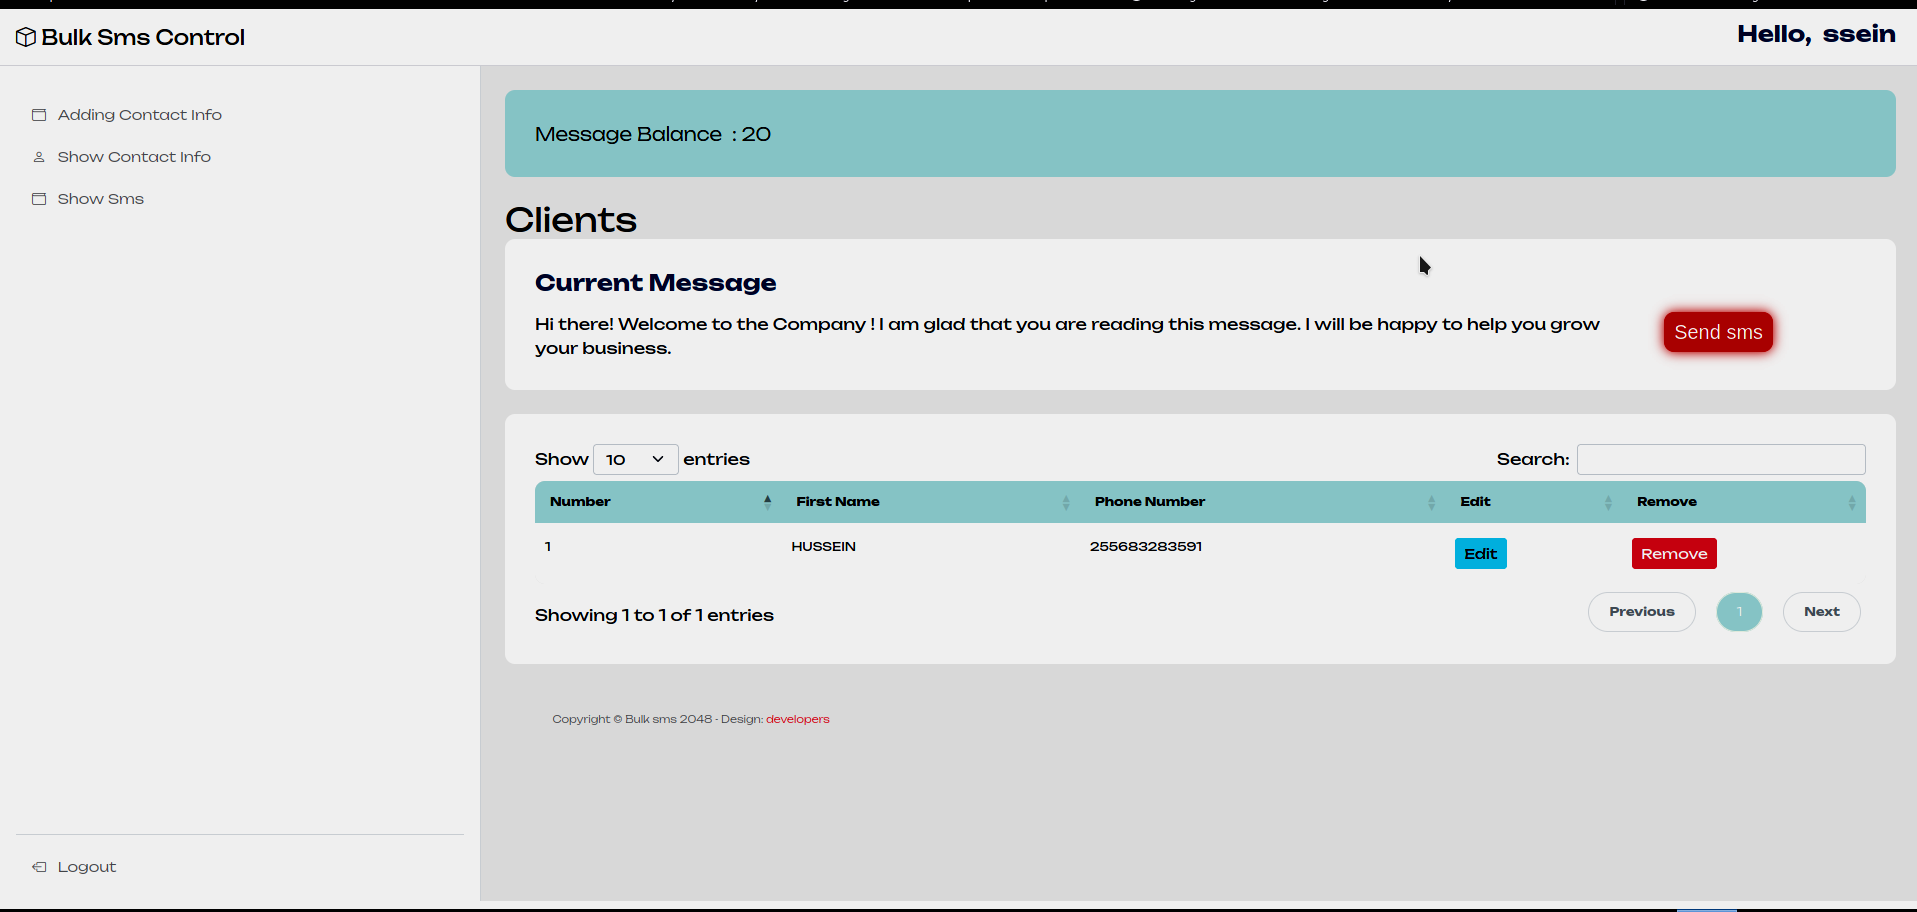Click the Show Sms sidebar icon
The image size is (1917, 912).
pos(38,198)
